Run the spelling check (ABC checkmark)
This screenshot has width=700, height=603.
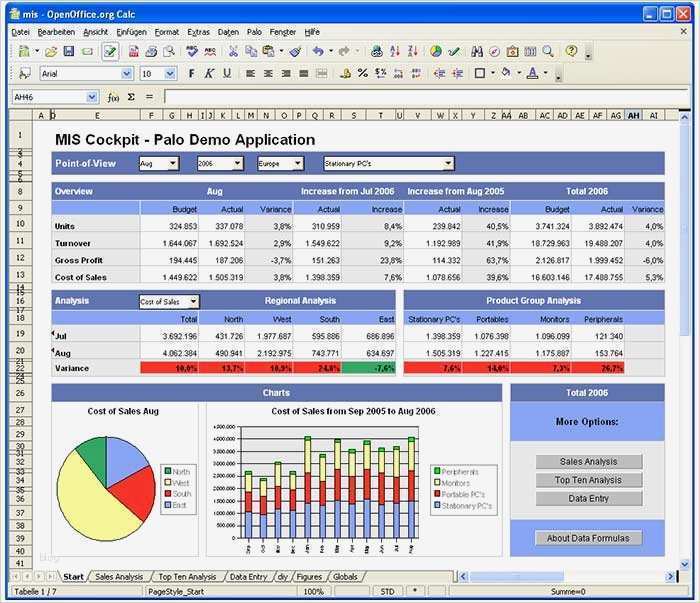pos(192,51)
